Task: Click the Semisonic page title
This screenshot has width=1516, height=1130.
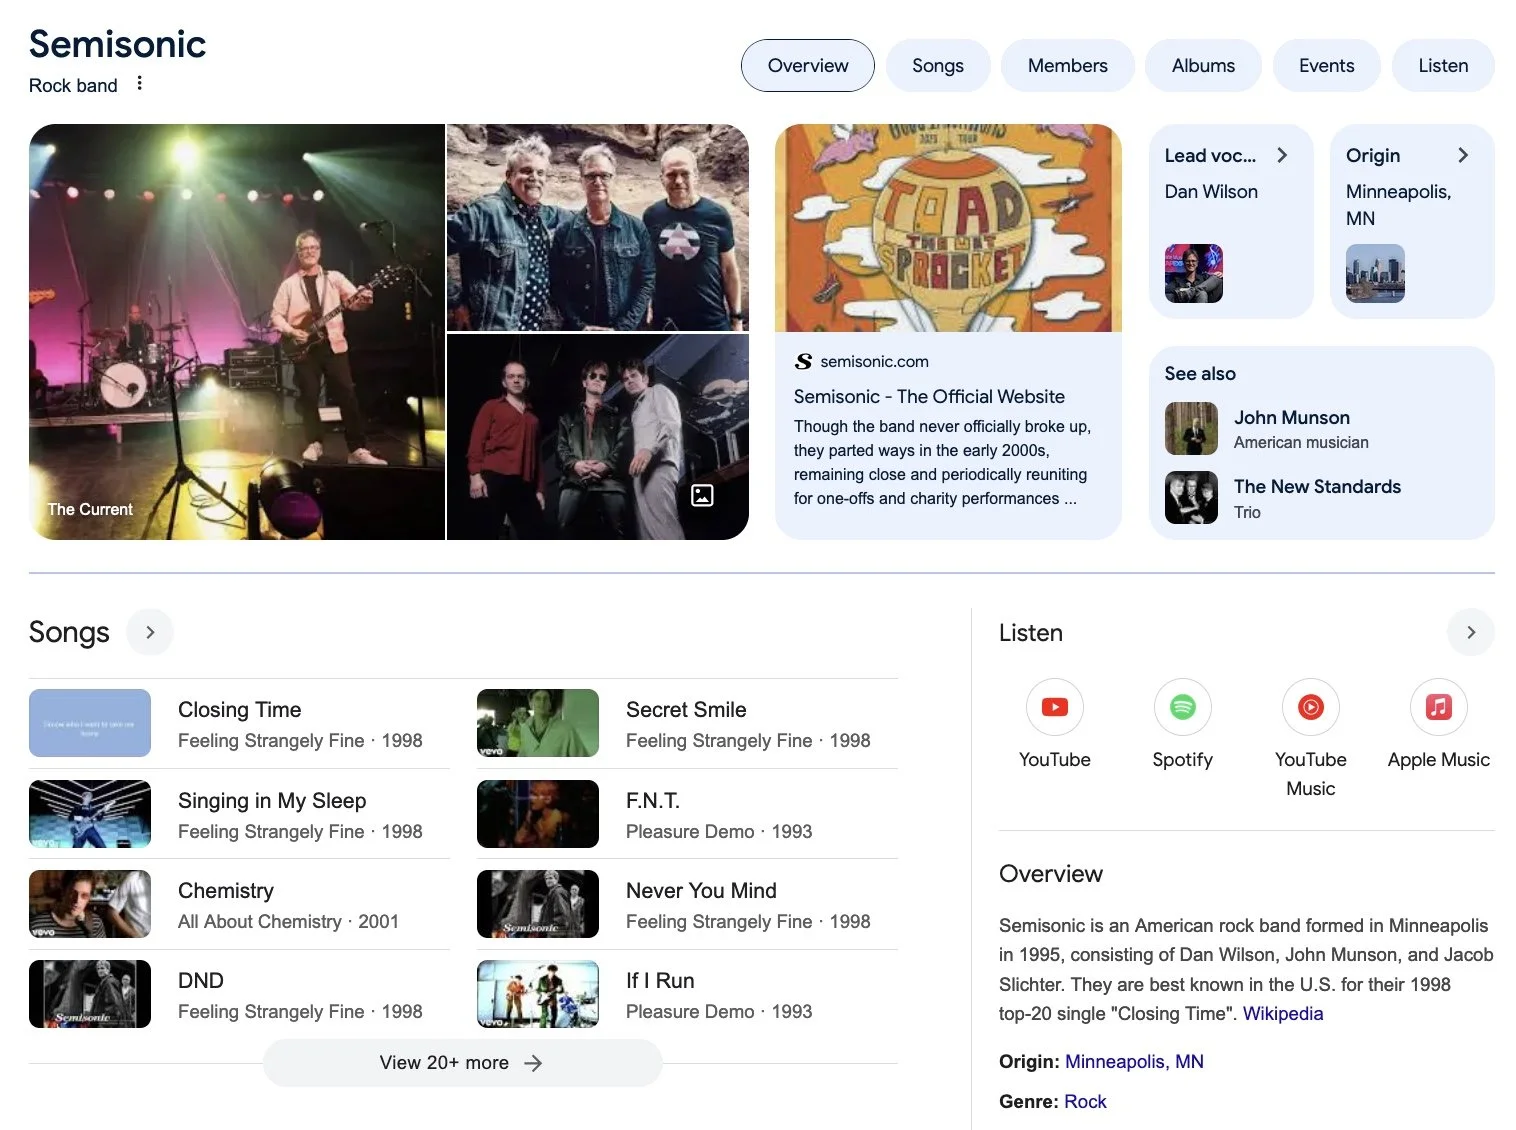Action: coord(117,43)
